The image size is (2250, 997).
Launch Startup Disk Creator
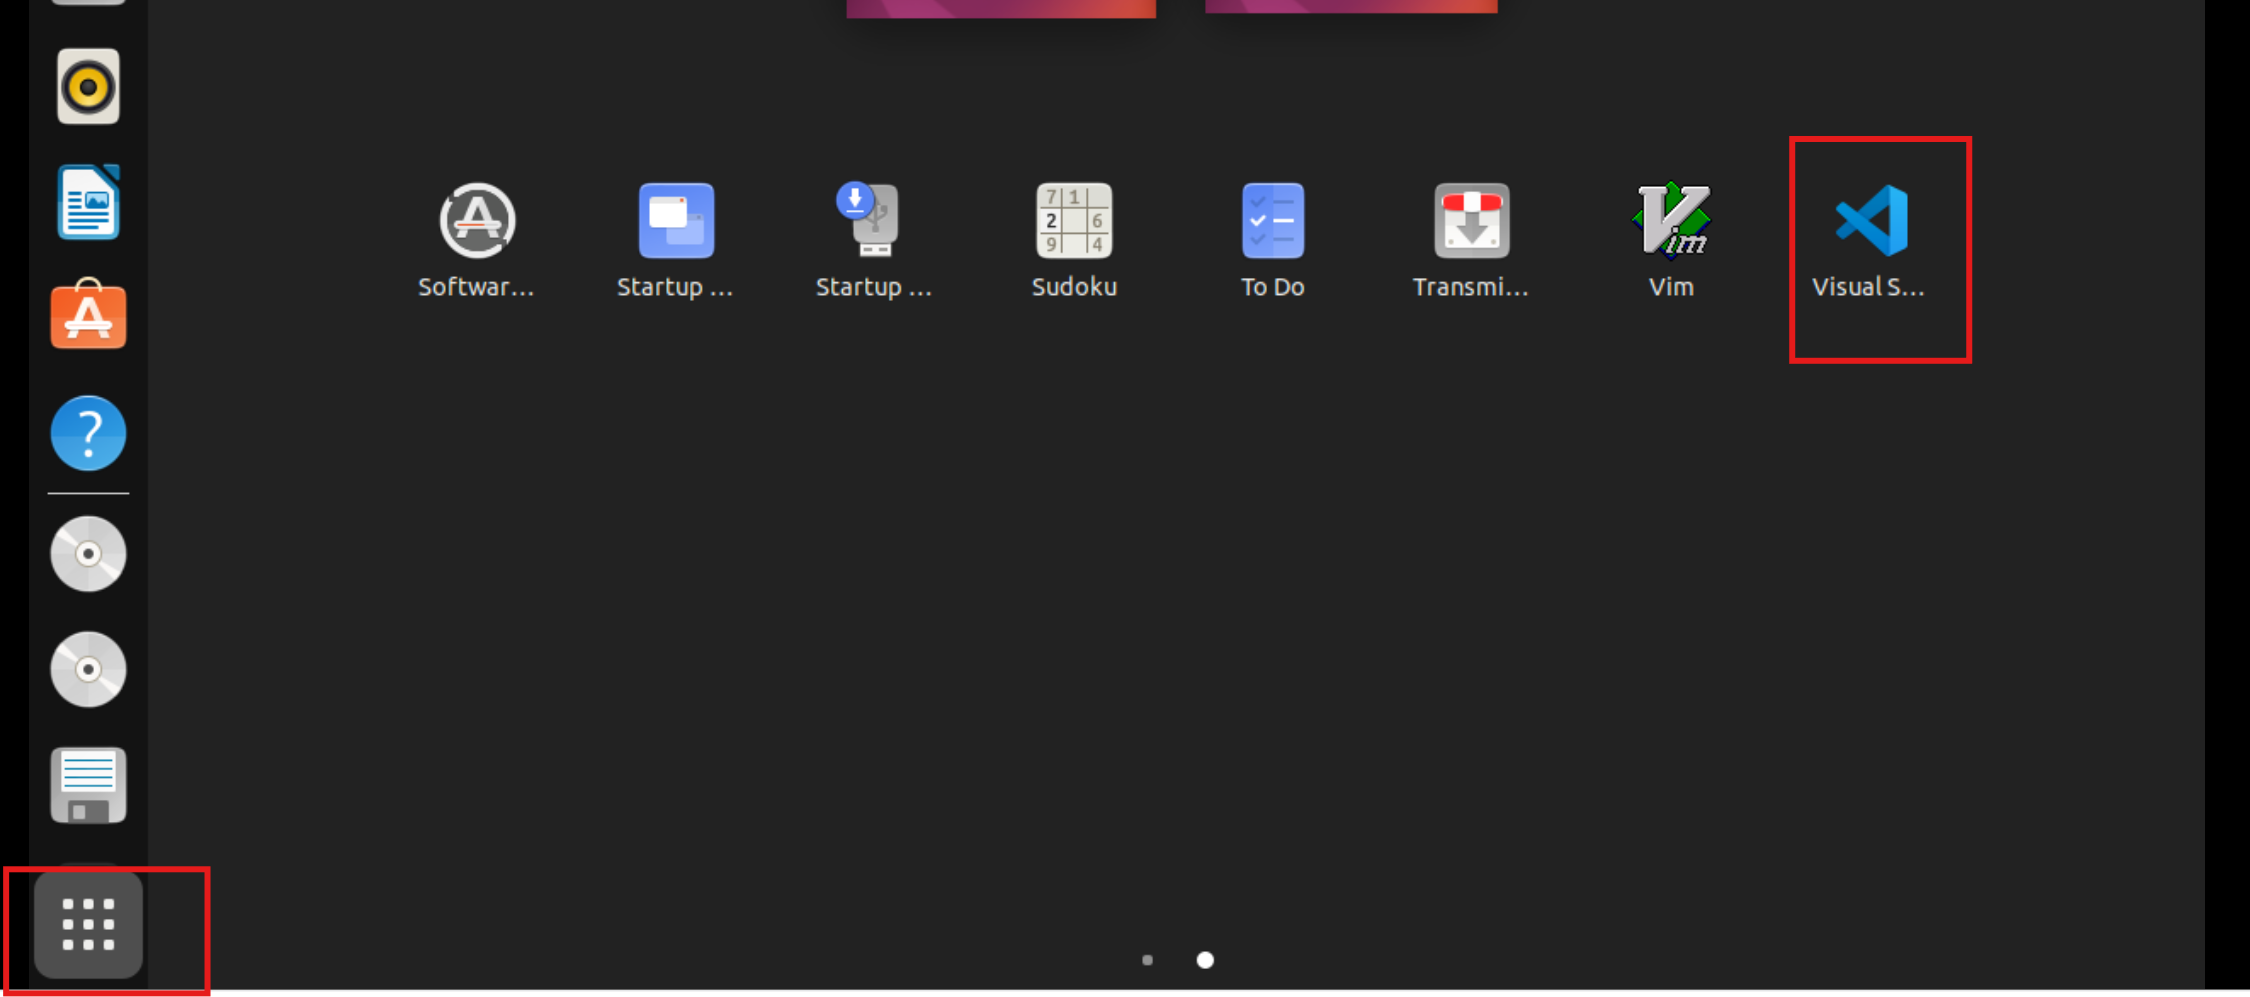874,222
